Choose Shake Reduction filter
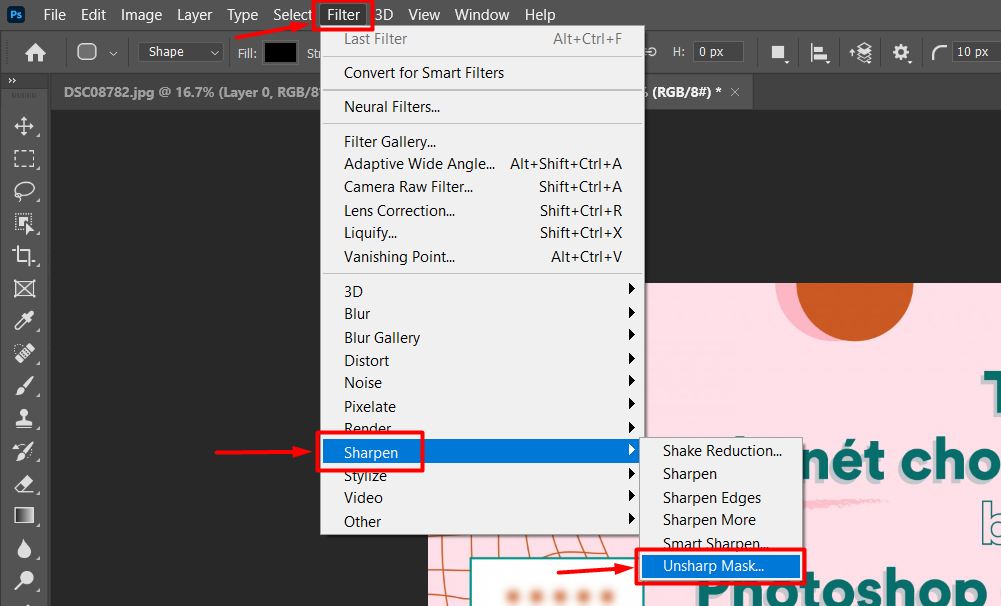 [x=721, y=450]
